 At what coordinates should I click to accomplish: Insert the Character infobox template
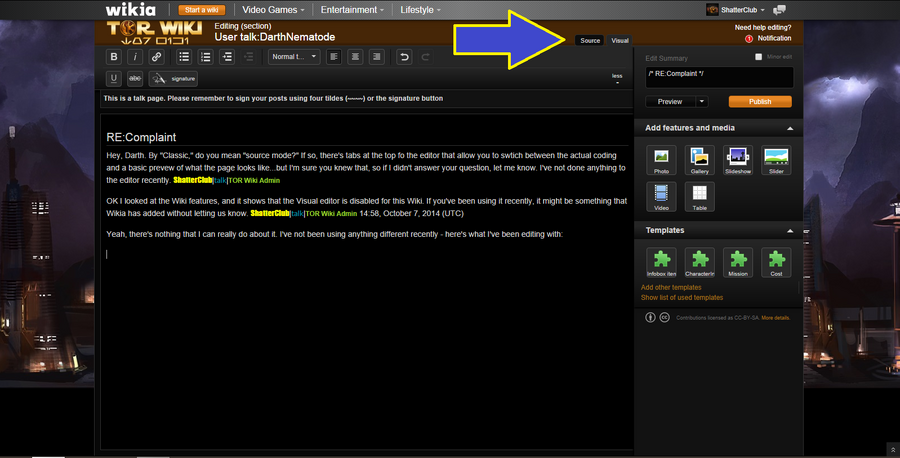(x=700, y=262)
